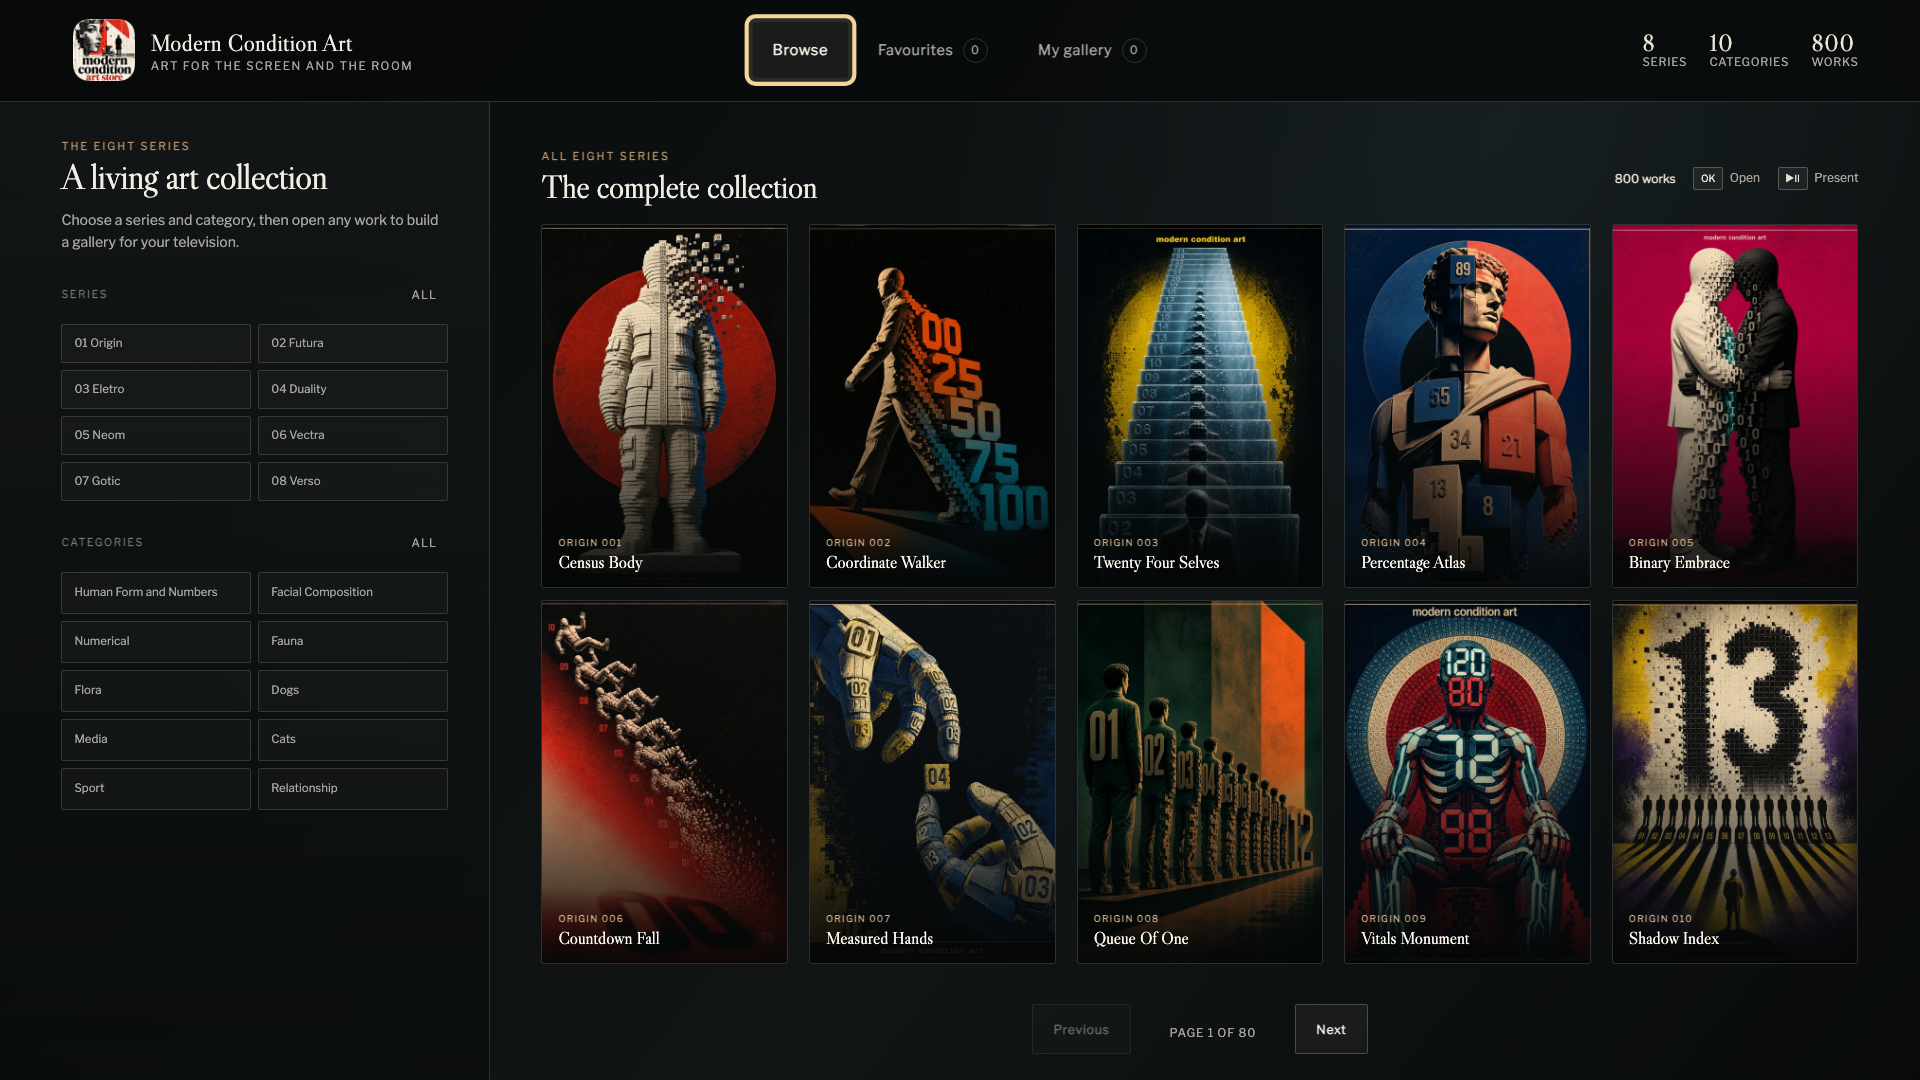Open the Measured Hands artwork
The width and height of the screenshot is (1920, 1080).
click(x=932, y=782)
